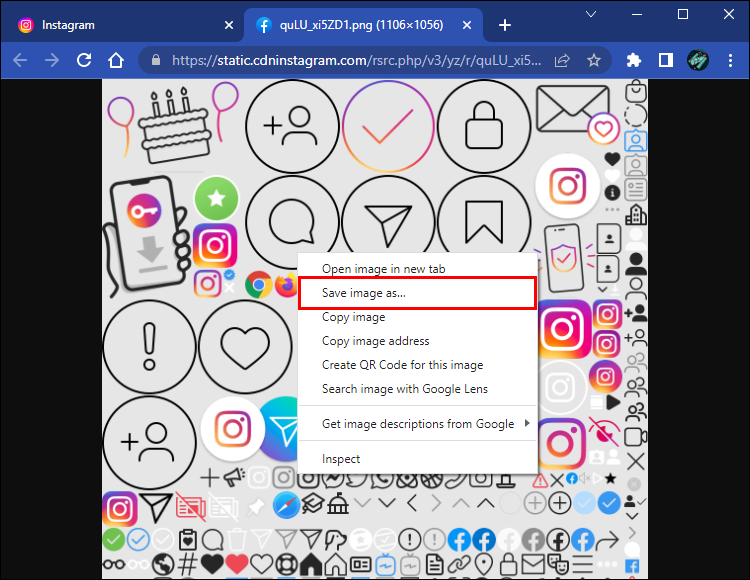This screenshot has width=750, height=580.
Task: Click the green star badge icon
Action: point(216,198)
